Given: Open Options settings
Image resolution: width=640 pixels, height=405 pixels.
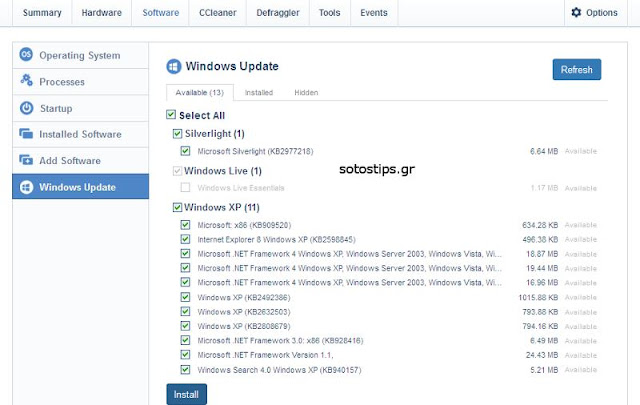Looking at the screenshot, I should (596, 13).
